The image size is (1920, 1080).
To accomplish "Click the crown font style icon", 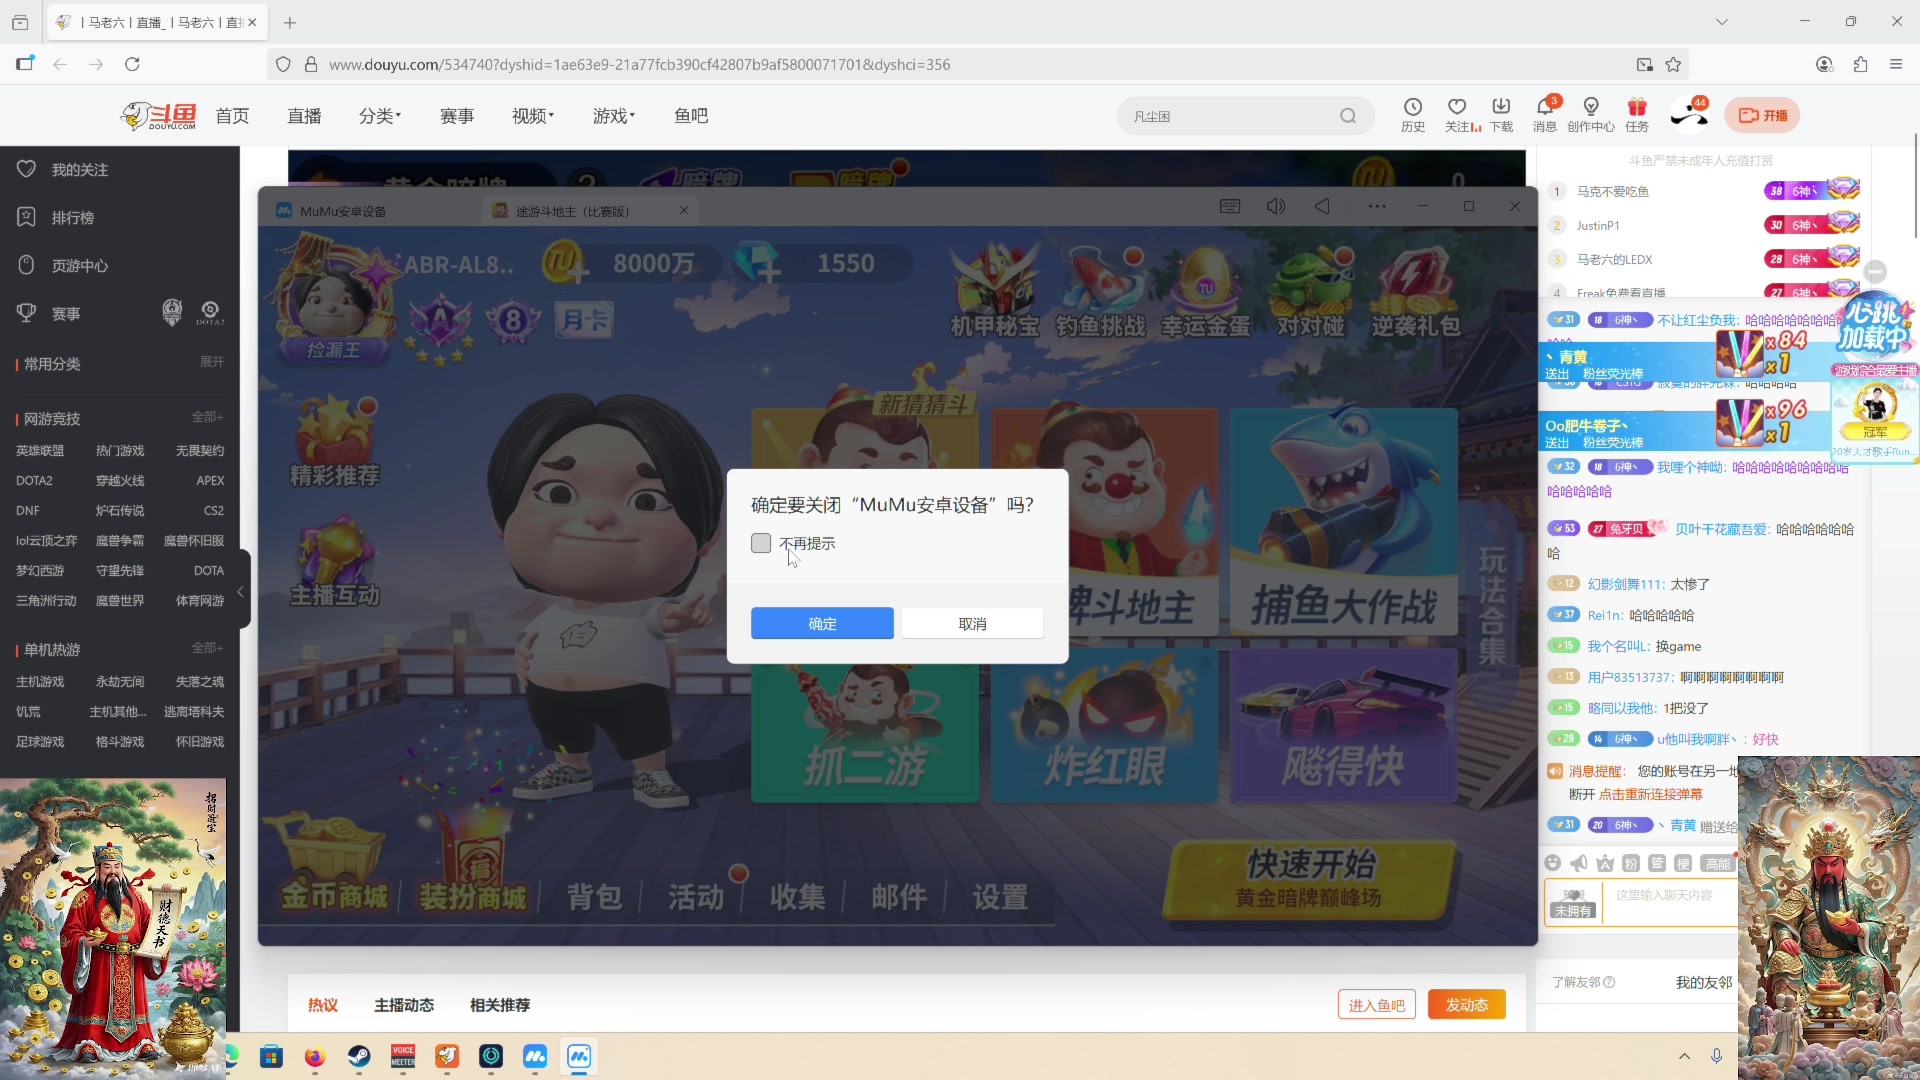I will pos(1605,863).
